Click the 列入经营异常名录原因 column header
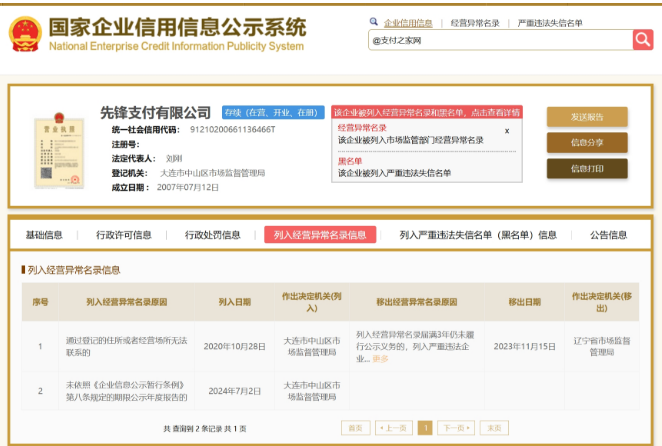The width and height of the screenshot is (662, 446). point(127,302)
